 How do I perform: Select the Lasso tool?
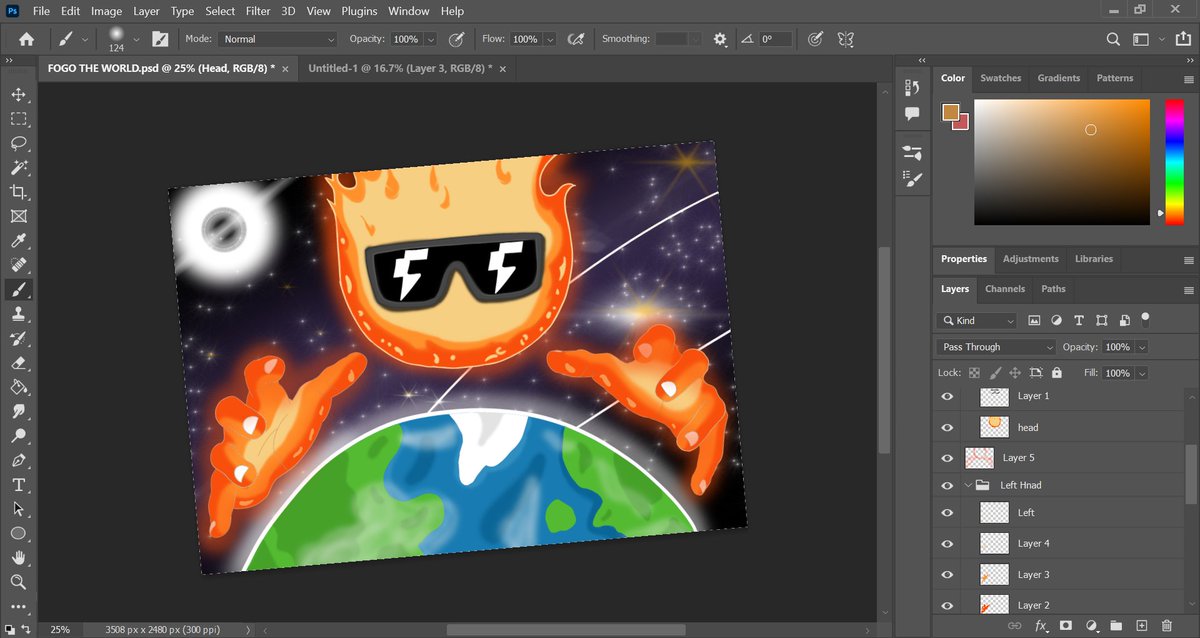coord(18,144)
